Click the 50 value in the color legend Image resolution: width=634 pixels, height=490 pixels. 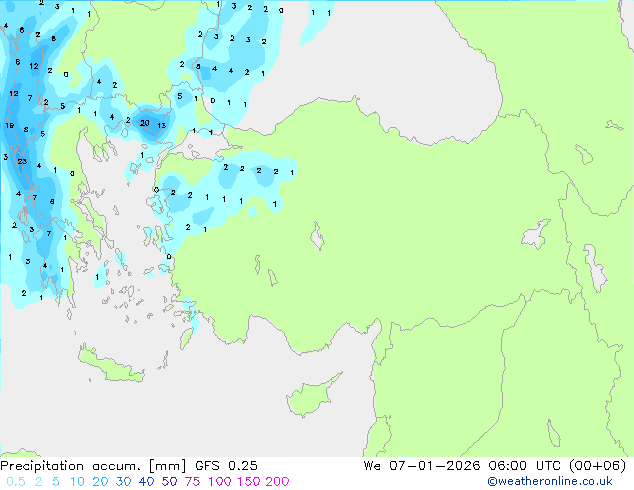click(x=169, y=482)
